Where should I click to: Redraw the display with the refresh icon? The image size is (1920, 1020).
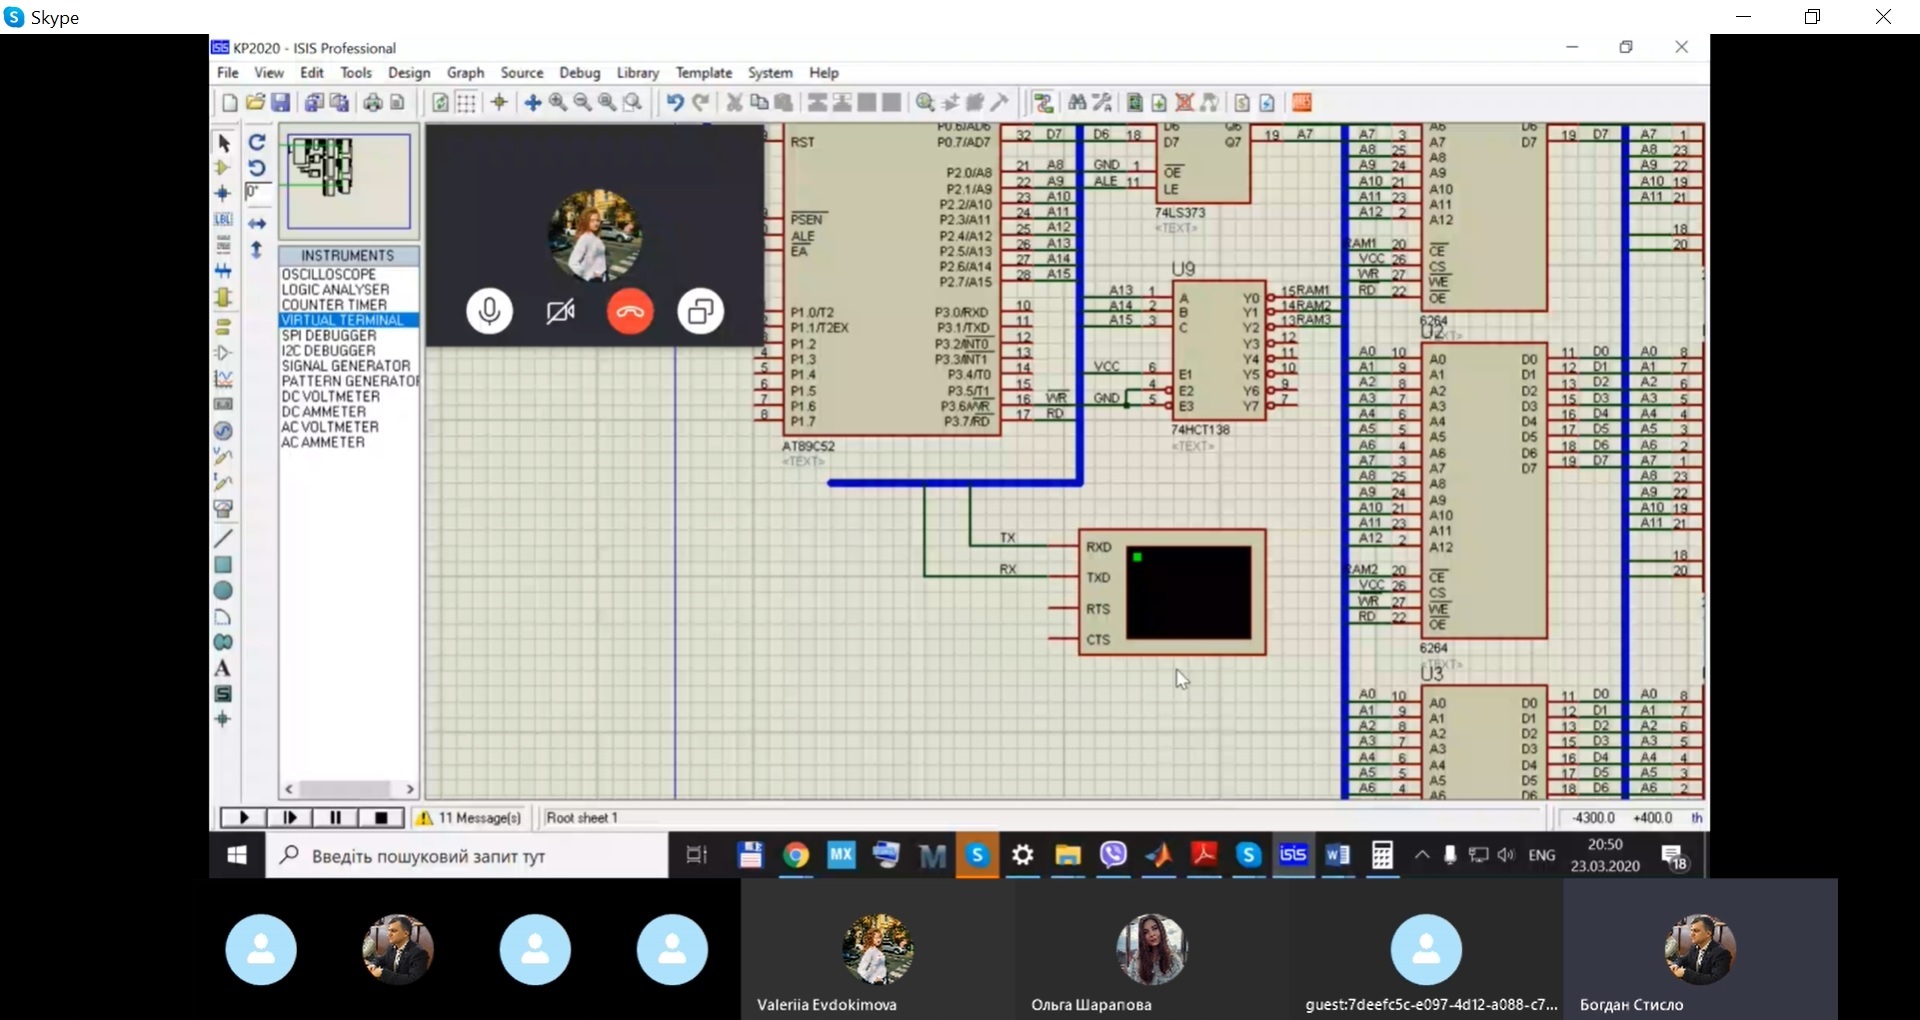coord(440,103)
